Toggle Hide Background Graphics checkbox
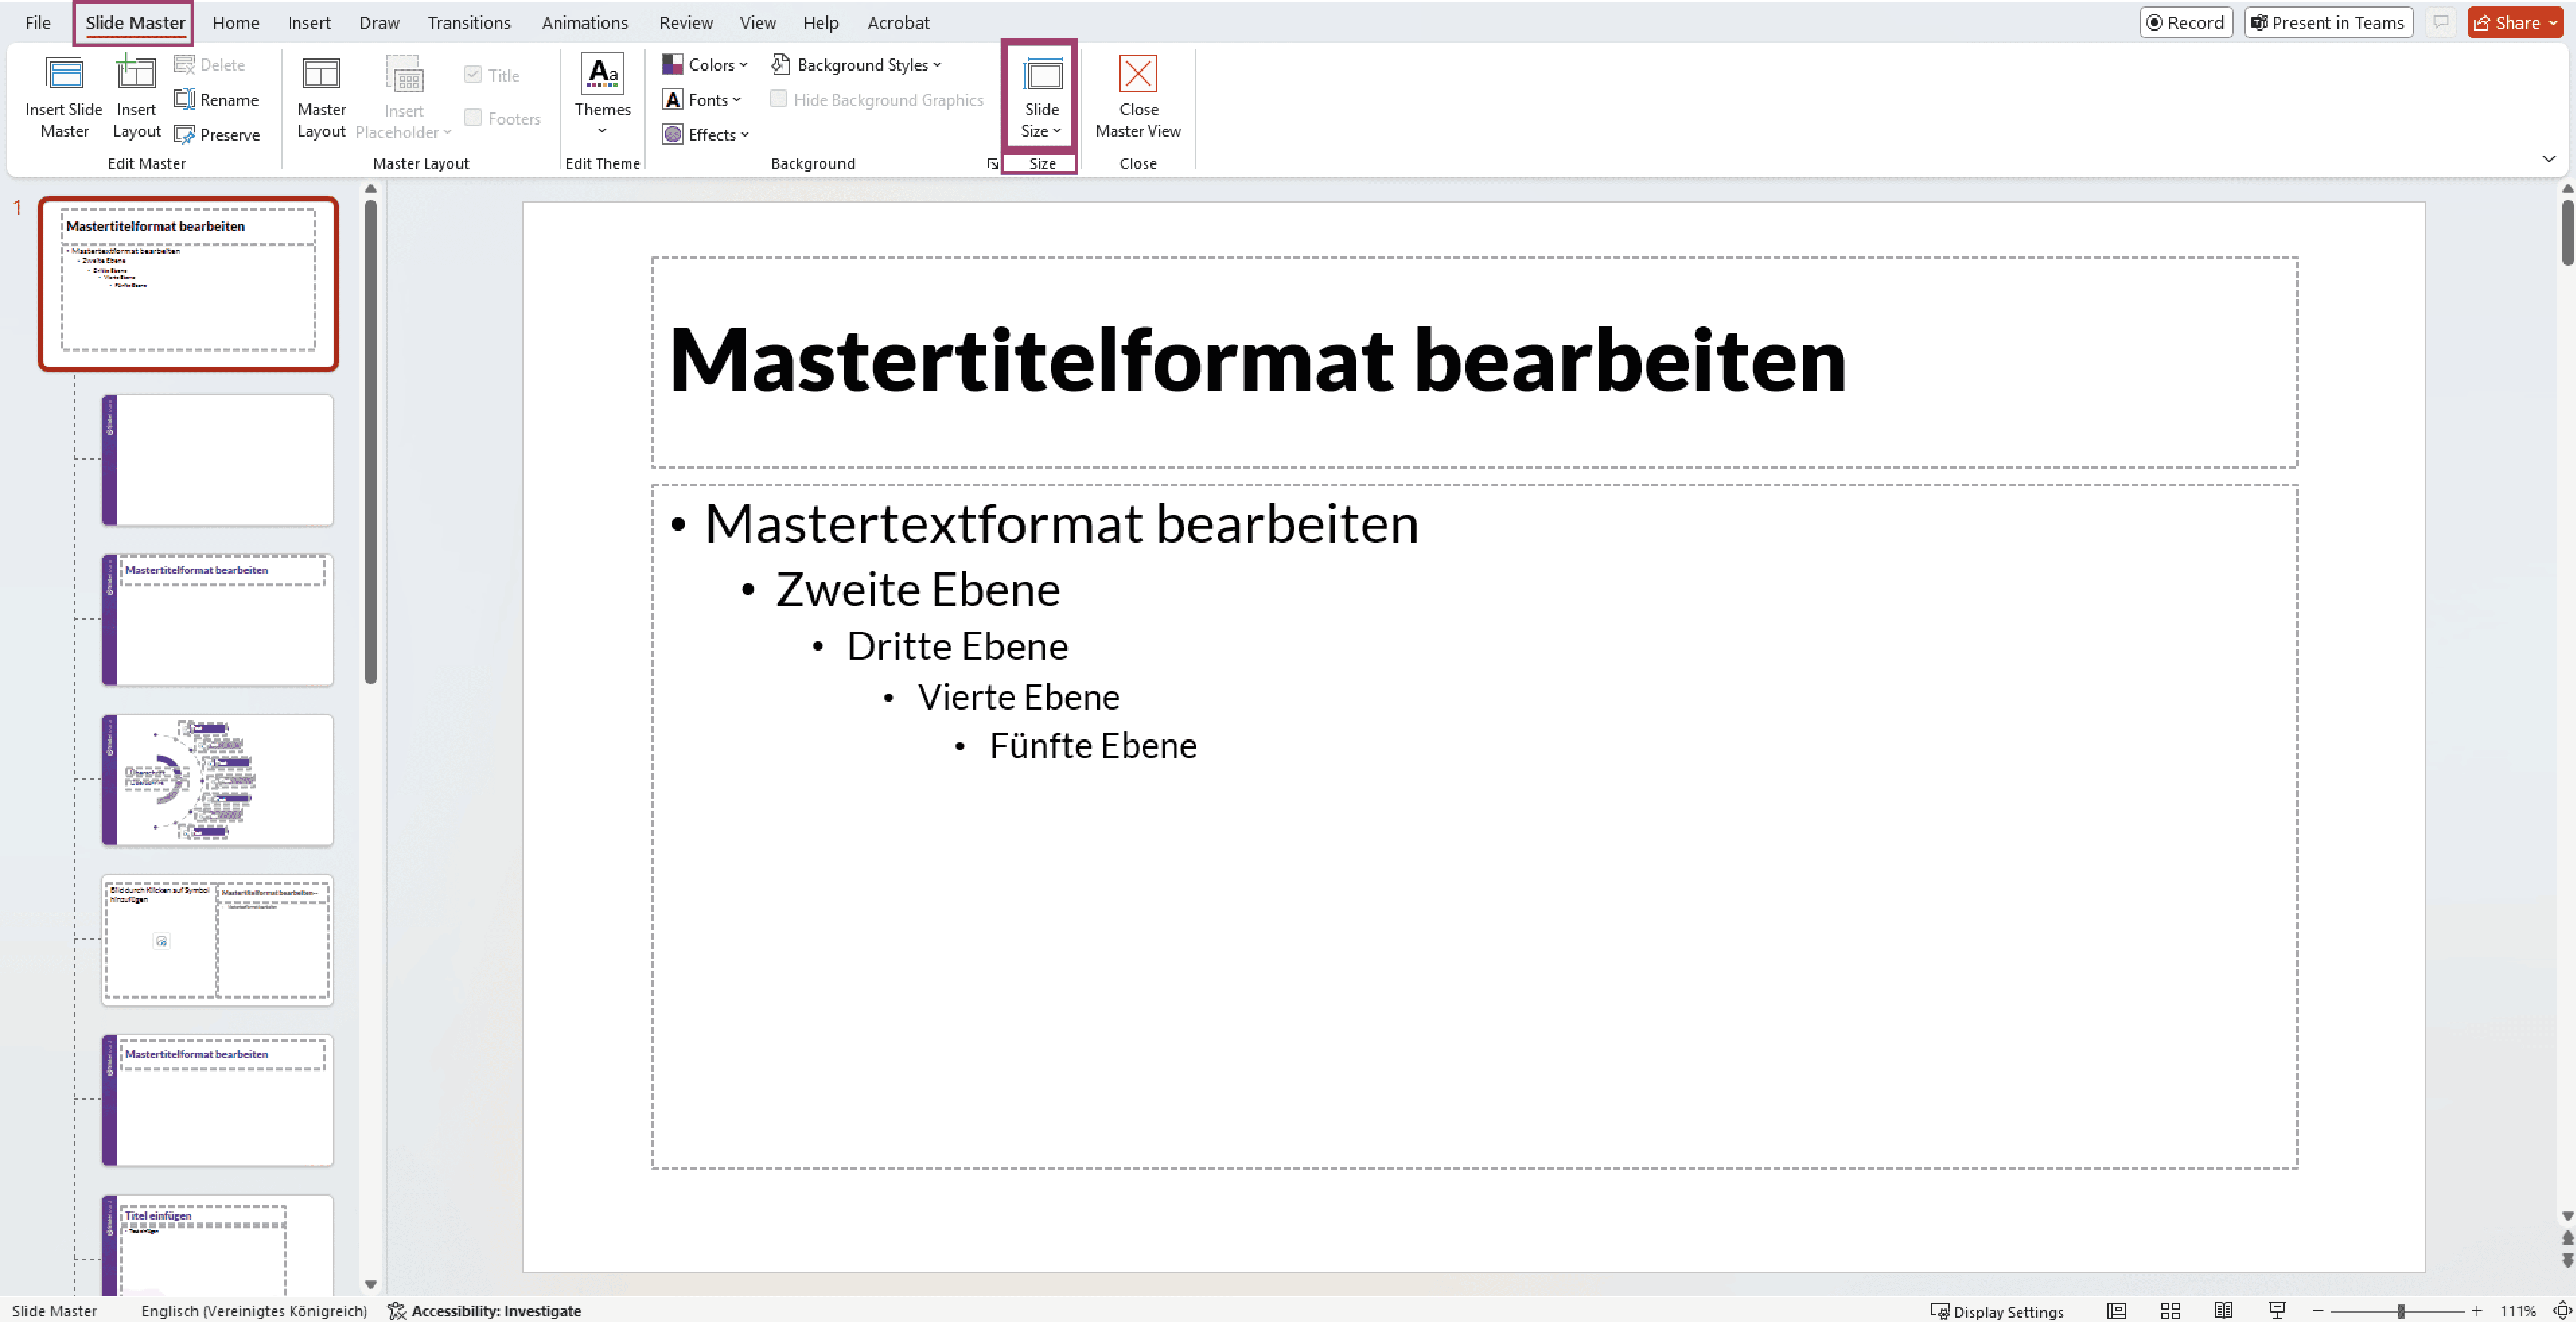This screenshot has width=2576, height=1322. (x=778, y=99)
